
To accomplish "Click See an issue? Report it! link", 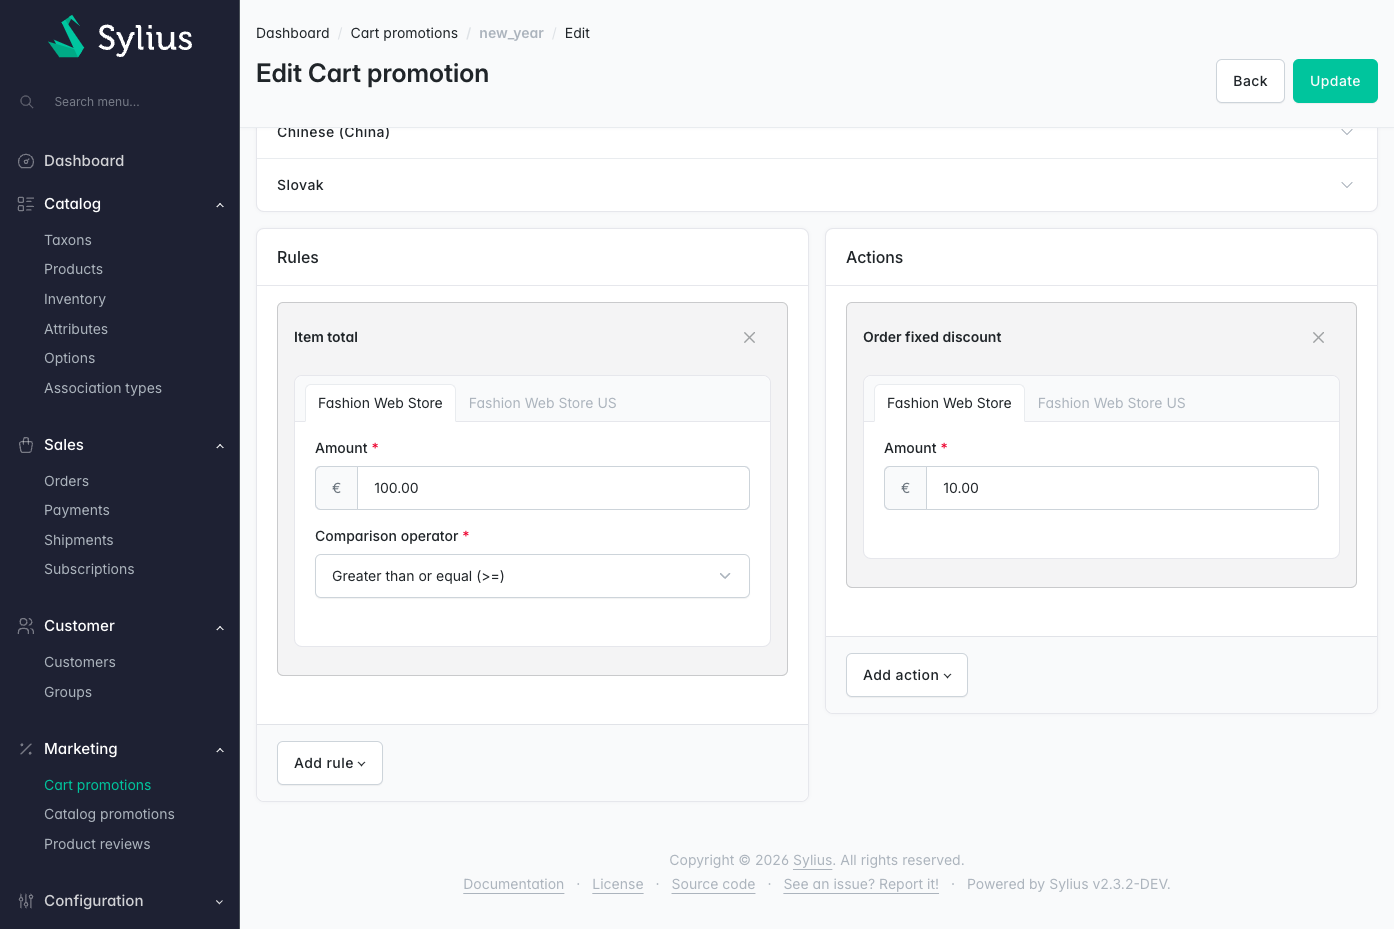I will tap(861, 884).
